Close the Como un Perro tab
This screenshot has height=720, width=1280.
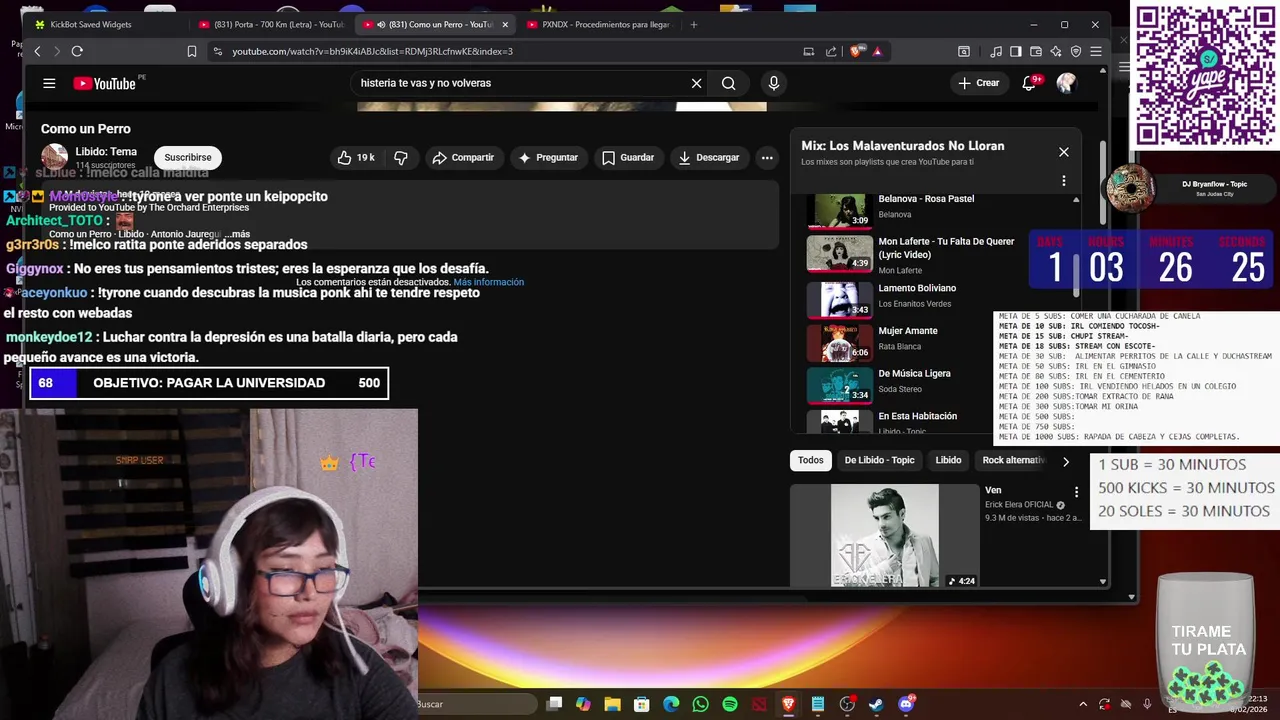click(x=505, y=24)
